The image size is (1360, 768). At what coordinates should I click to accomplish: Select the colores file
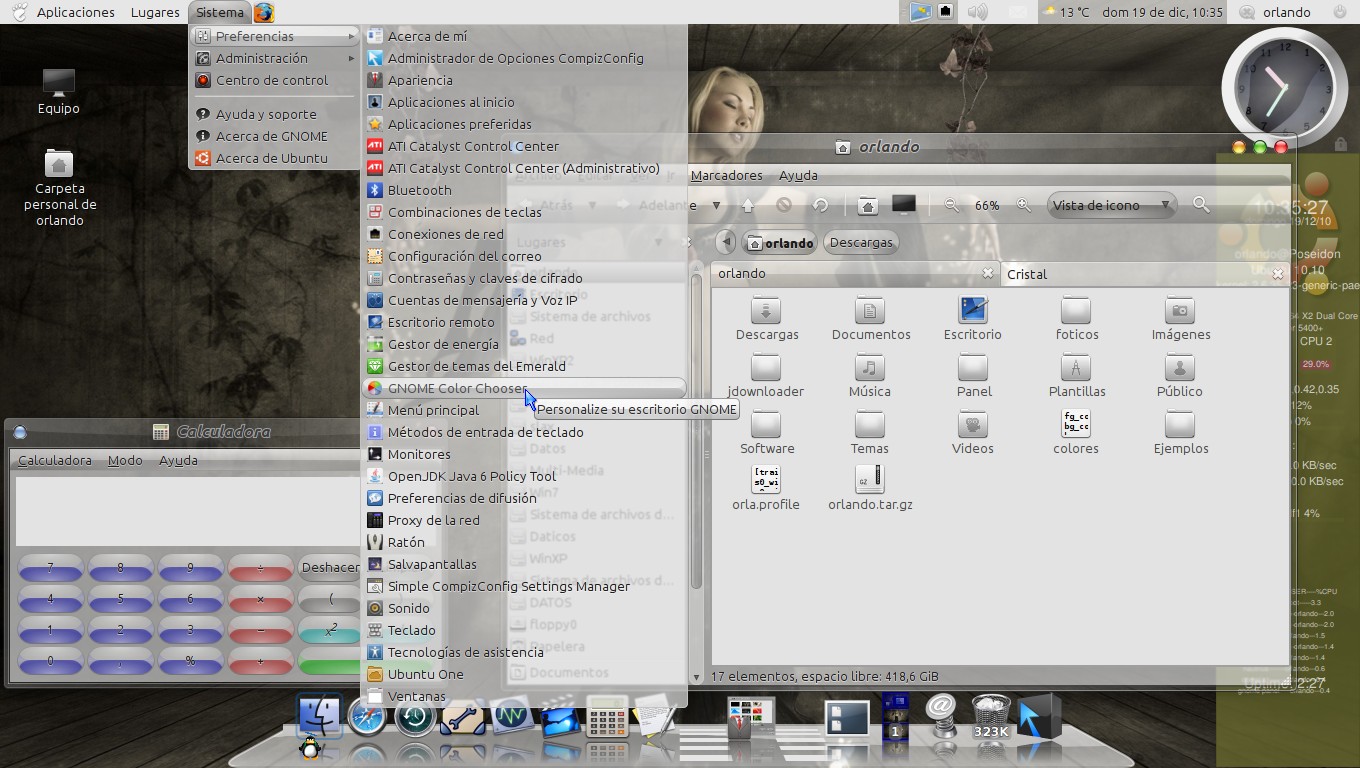pos(1076,433)
